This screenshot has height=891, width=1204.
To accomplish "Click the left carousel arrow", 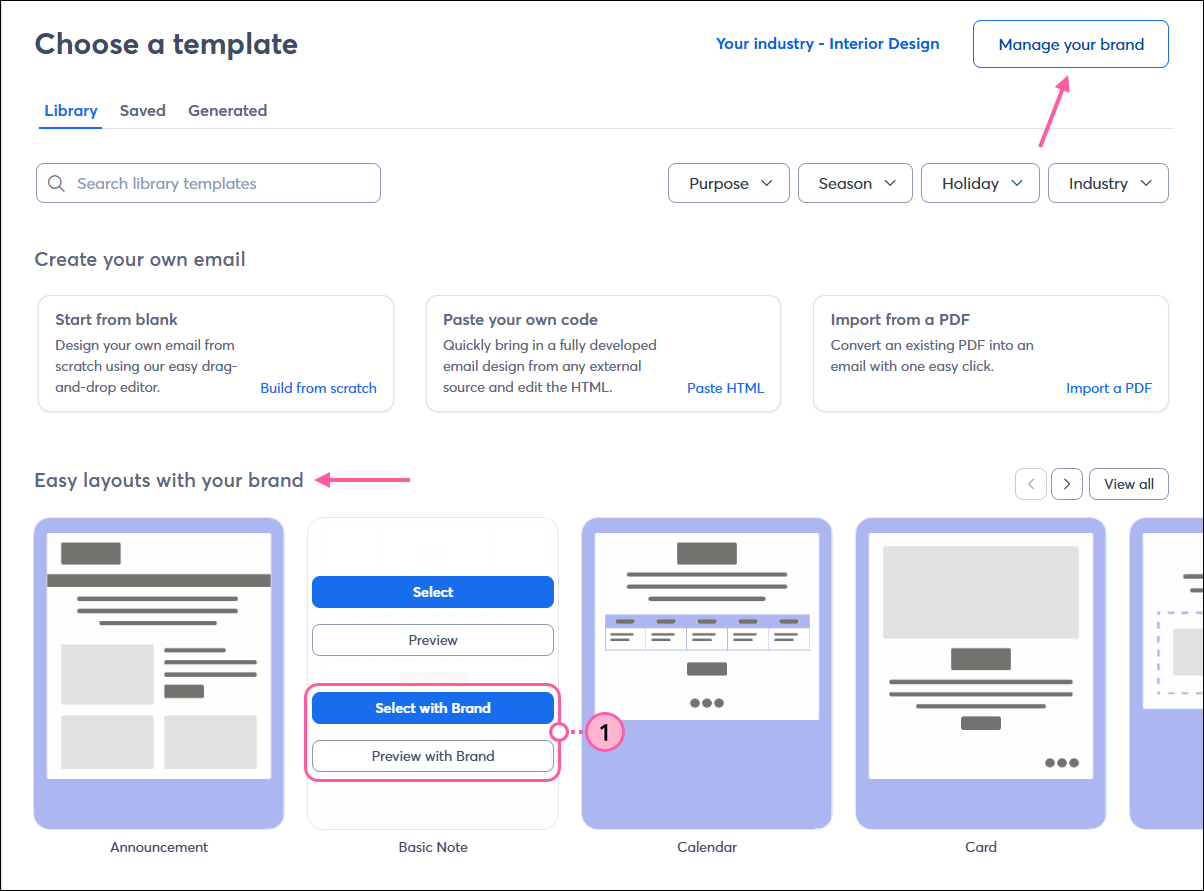I will point(1031,484).
